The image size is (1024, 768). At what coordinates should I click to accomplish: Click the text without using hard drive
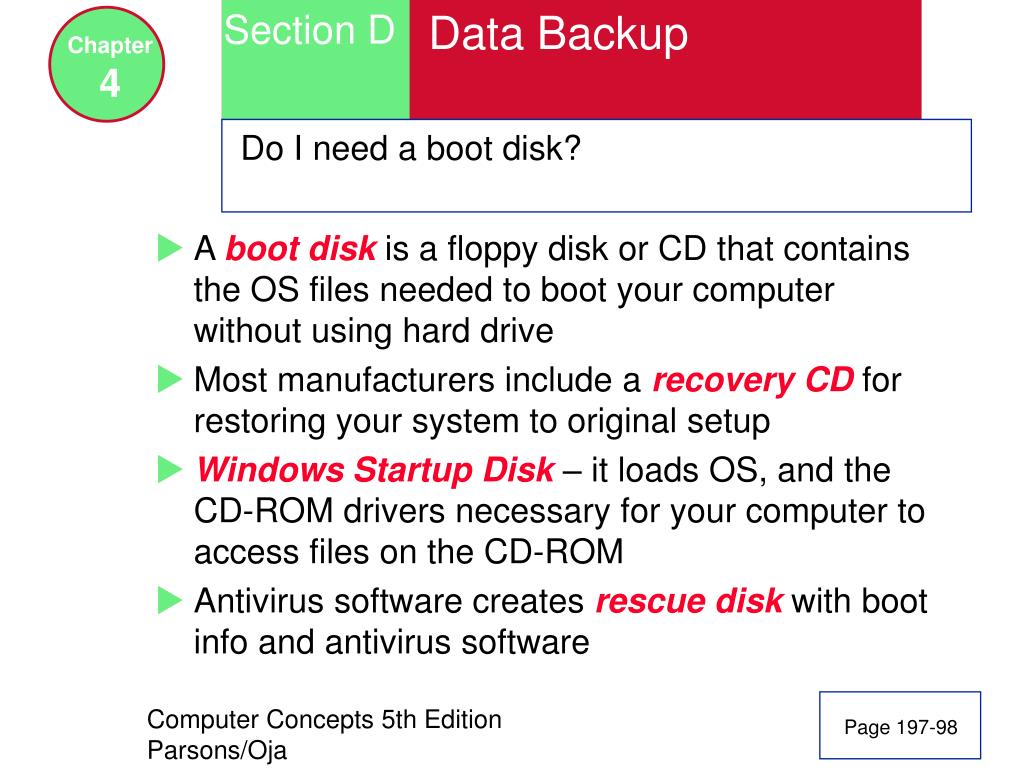pos(374,331)
